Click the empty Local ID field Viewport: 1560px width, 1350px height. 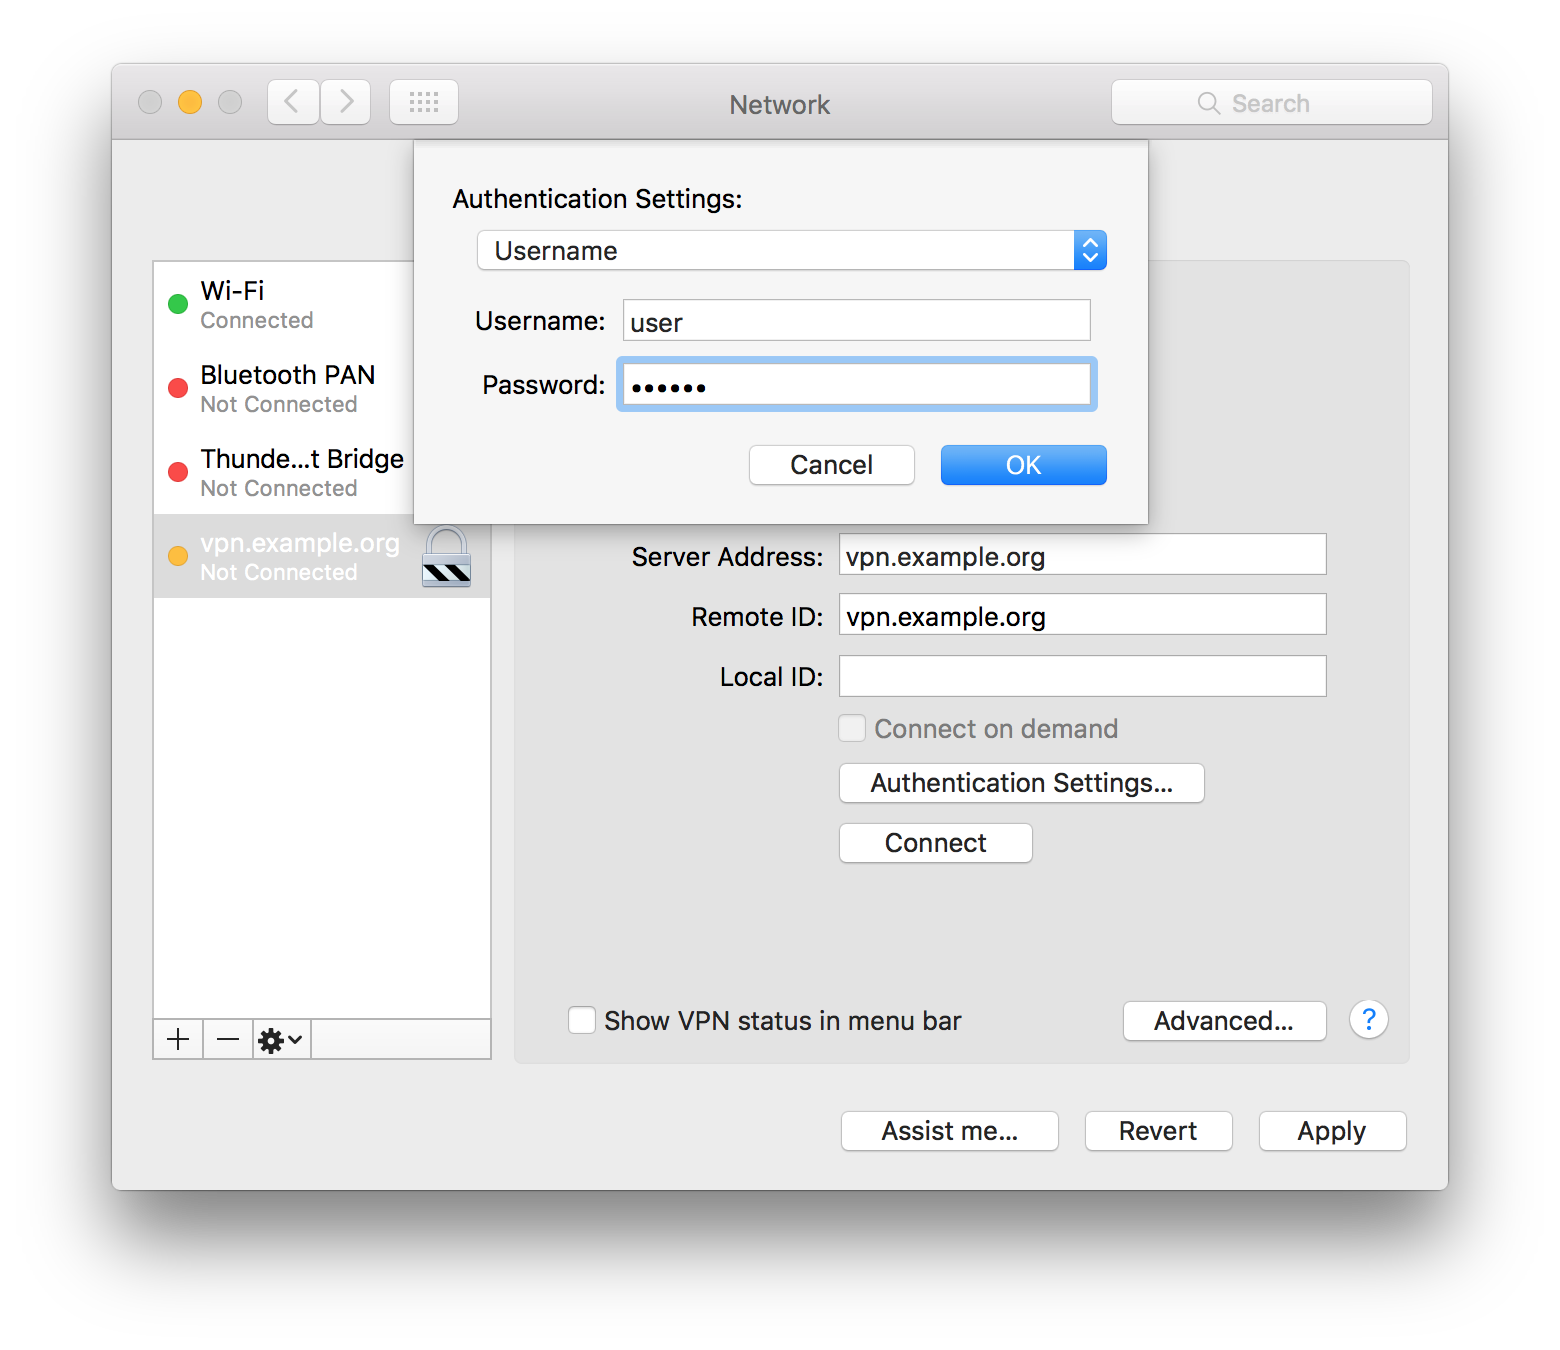[1082, 676]
